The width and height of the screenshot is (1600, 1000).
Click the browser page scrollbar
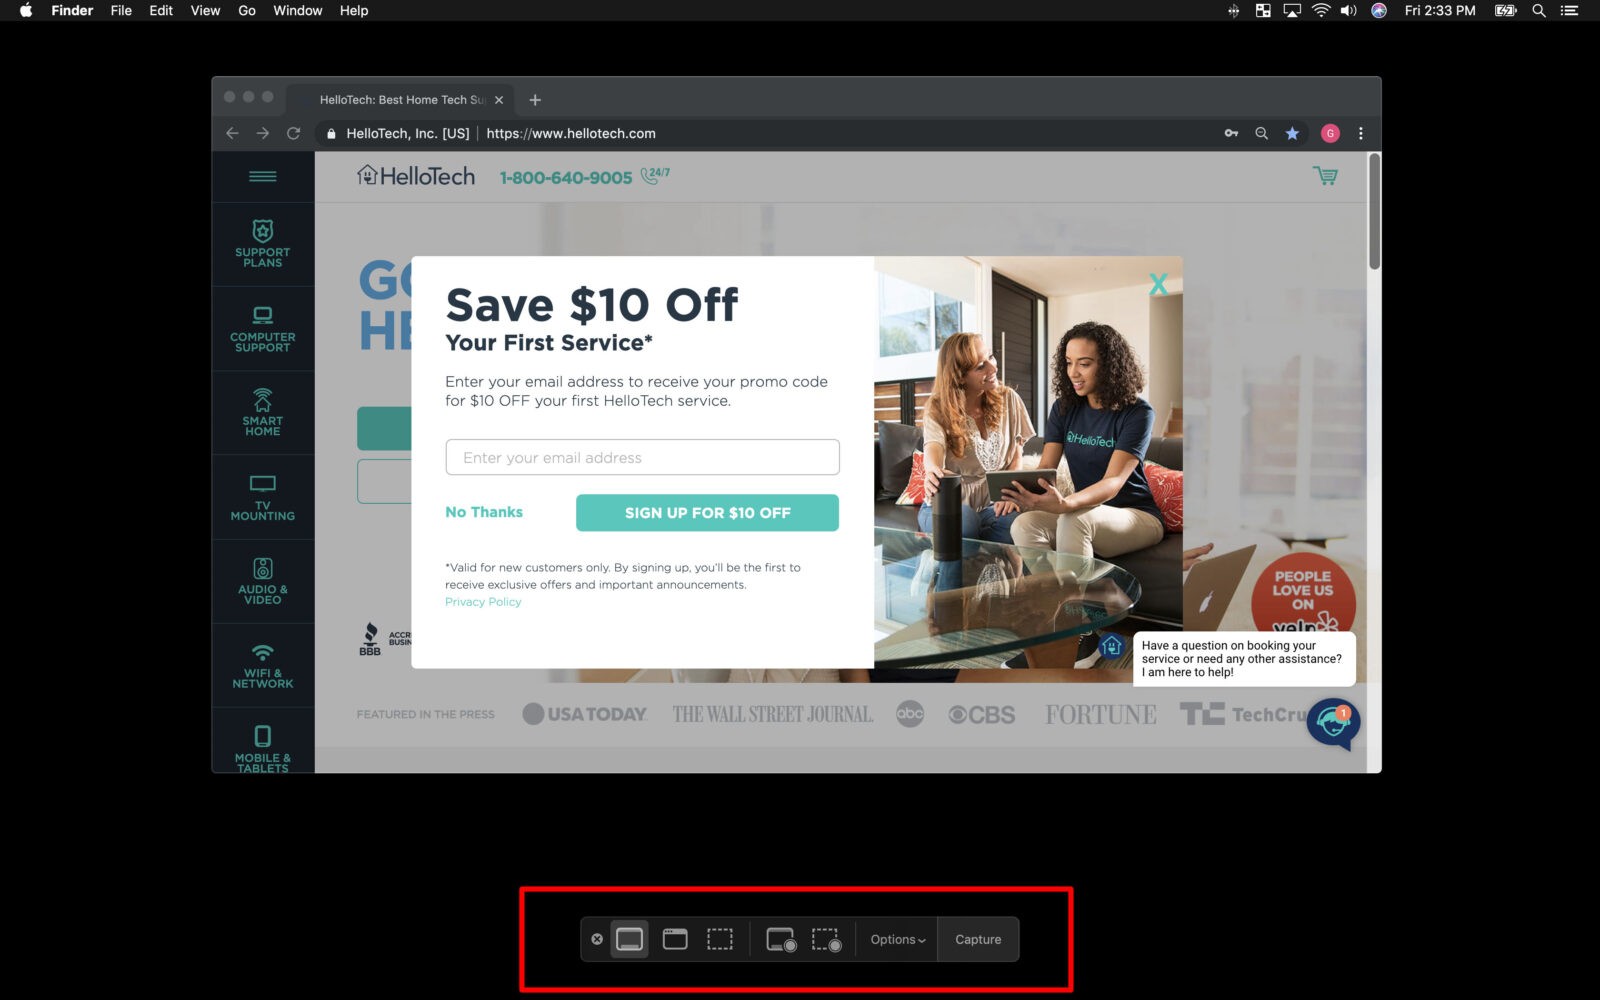(x=1375, y=212)
